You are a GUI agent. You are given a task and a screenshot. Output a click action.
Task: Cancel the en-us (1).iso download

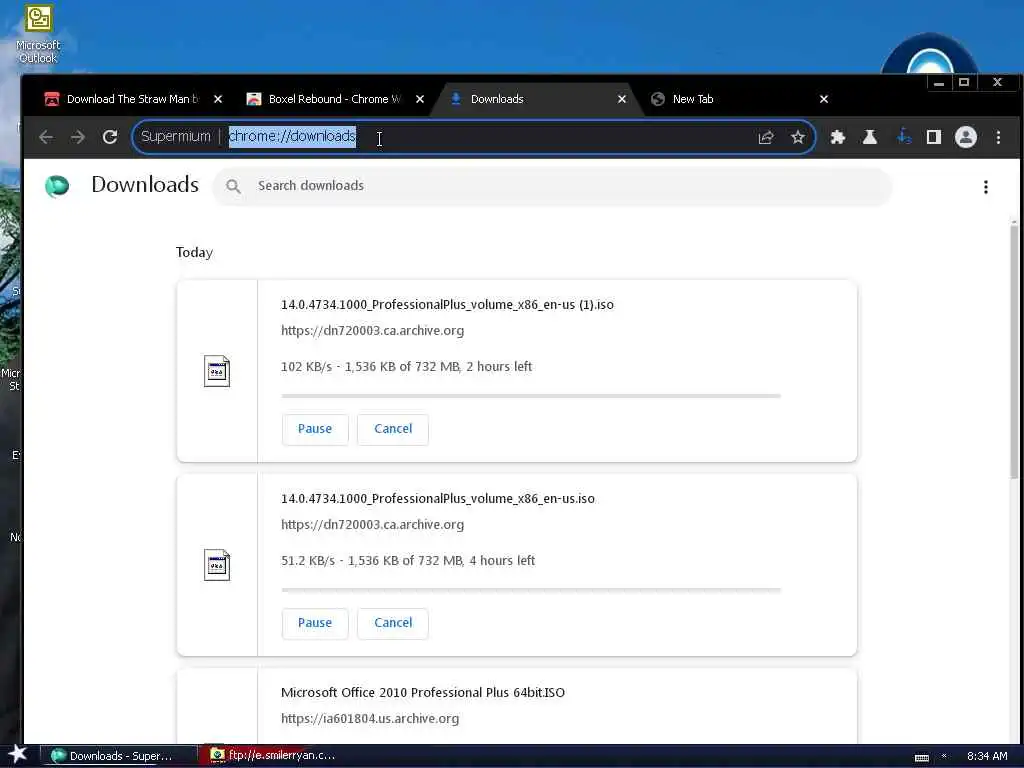pos(393,429)
